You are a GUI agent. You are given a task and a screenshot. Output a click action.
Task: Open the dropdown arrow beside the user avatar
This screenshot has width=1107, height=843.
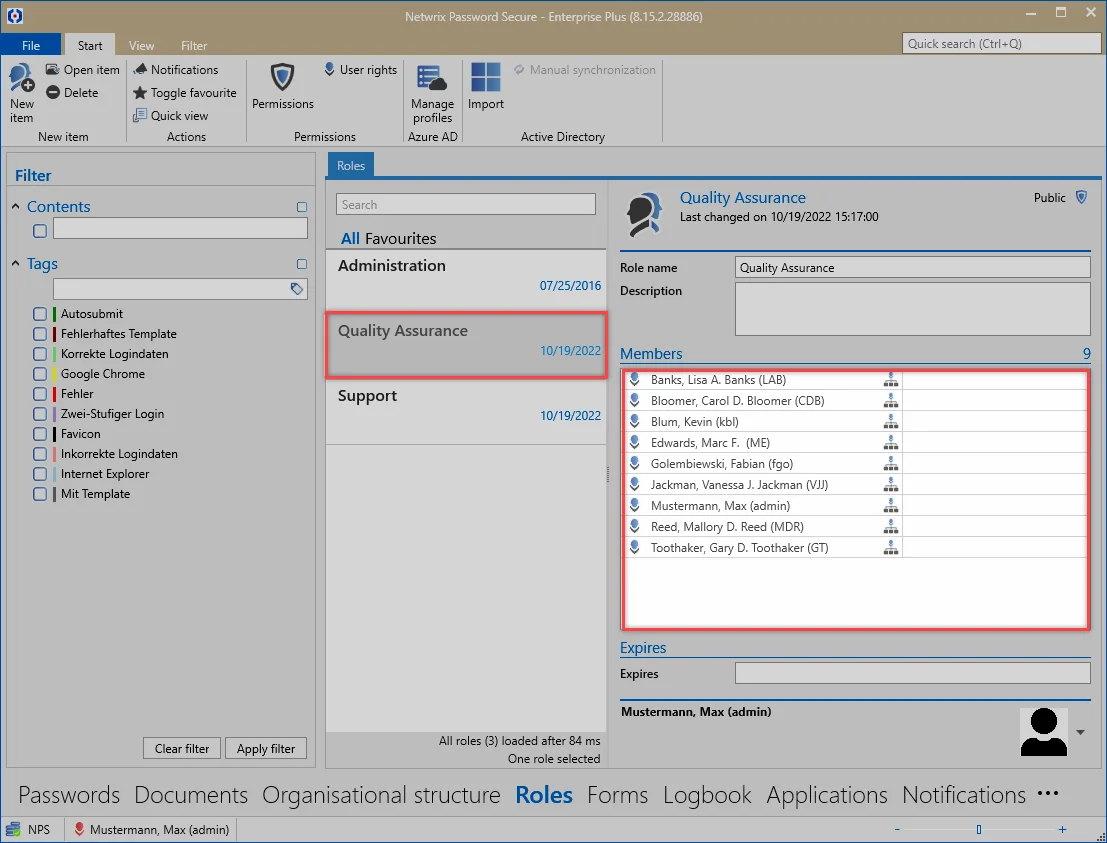click(1080, 732)
